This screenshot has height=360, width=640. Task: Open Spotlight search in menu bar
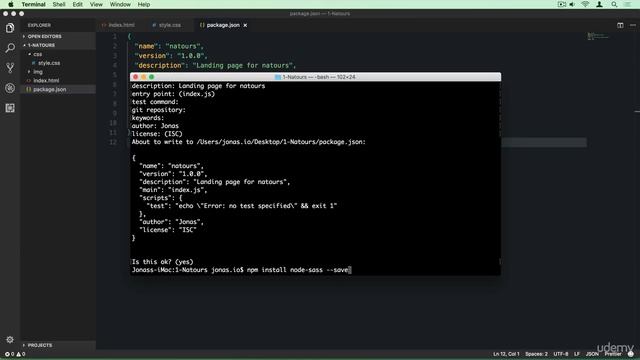pos(614,4)
